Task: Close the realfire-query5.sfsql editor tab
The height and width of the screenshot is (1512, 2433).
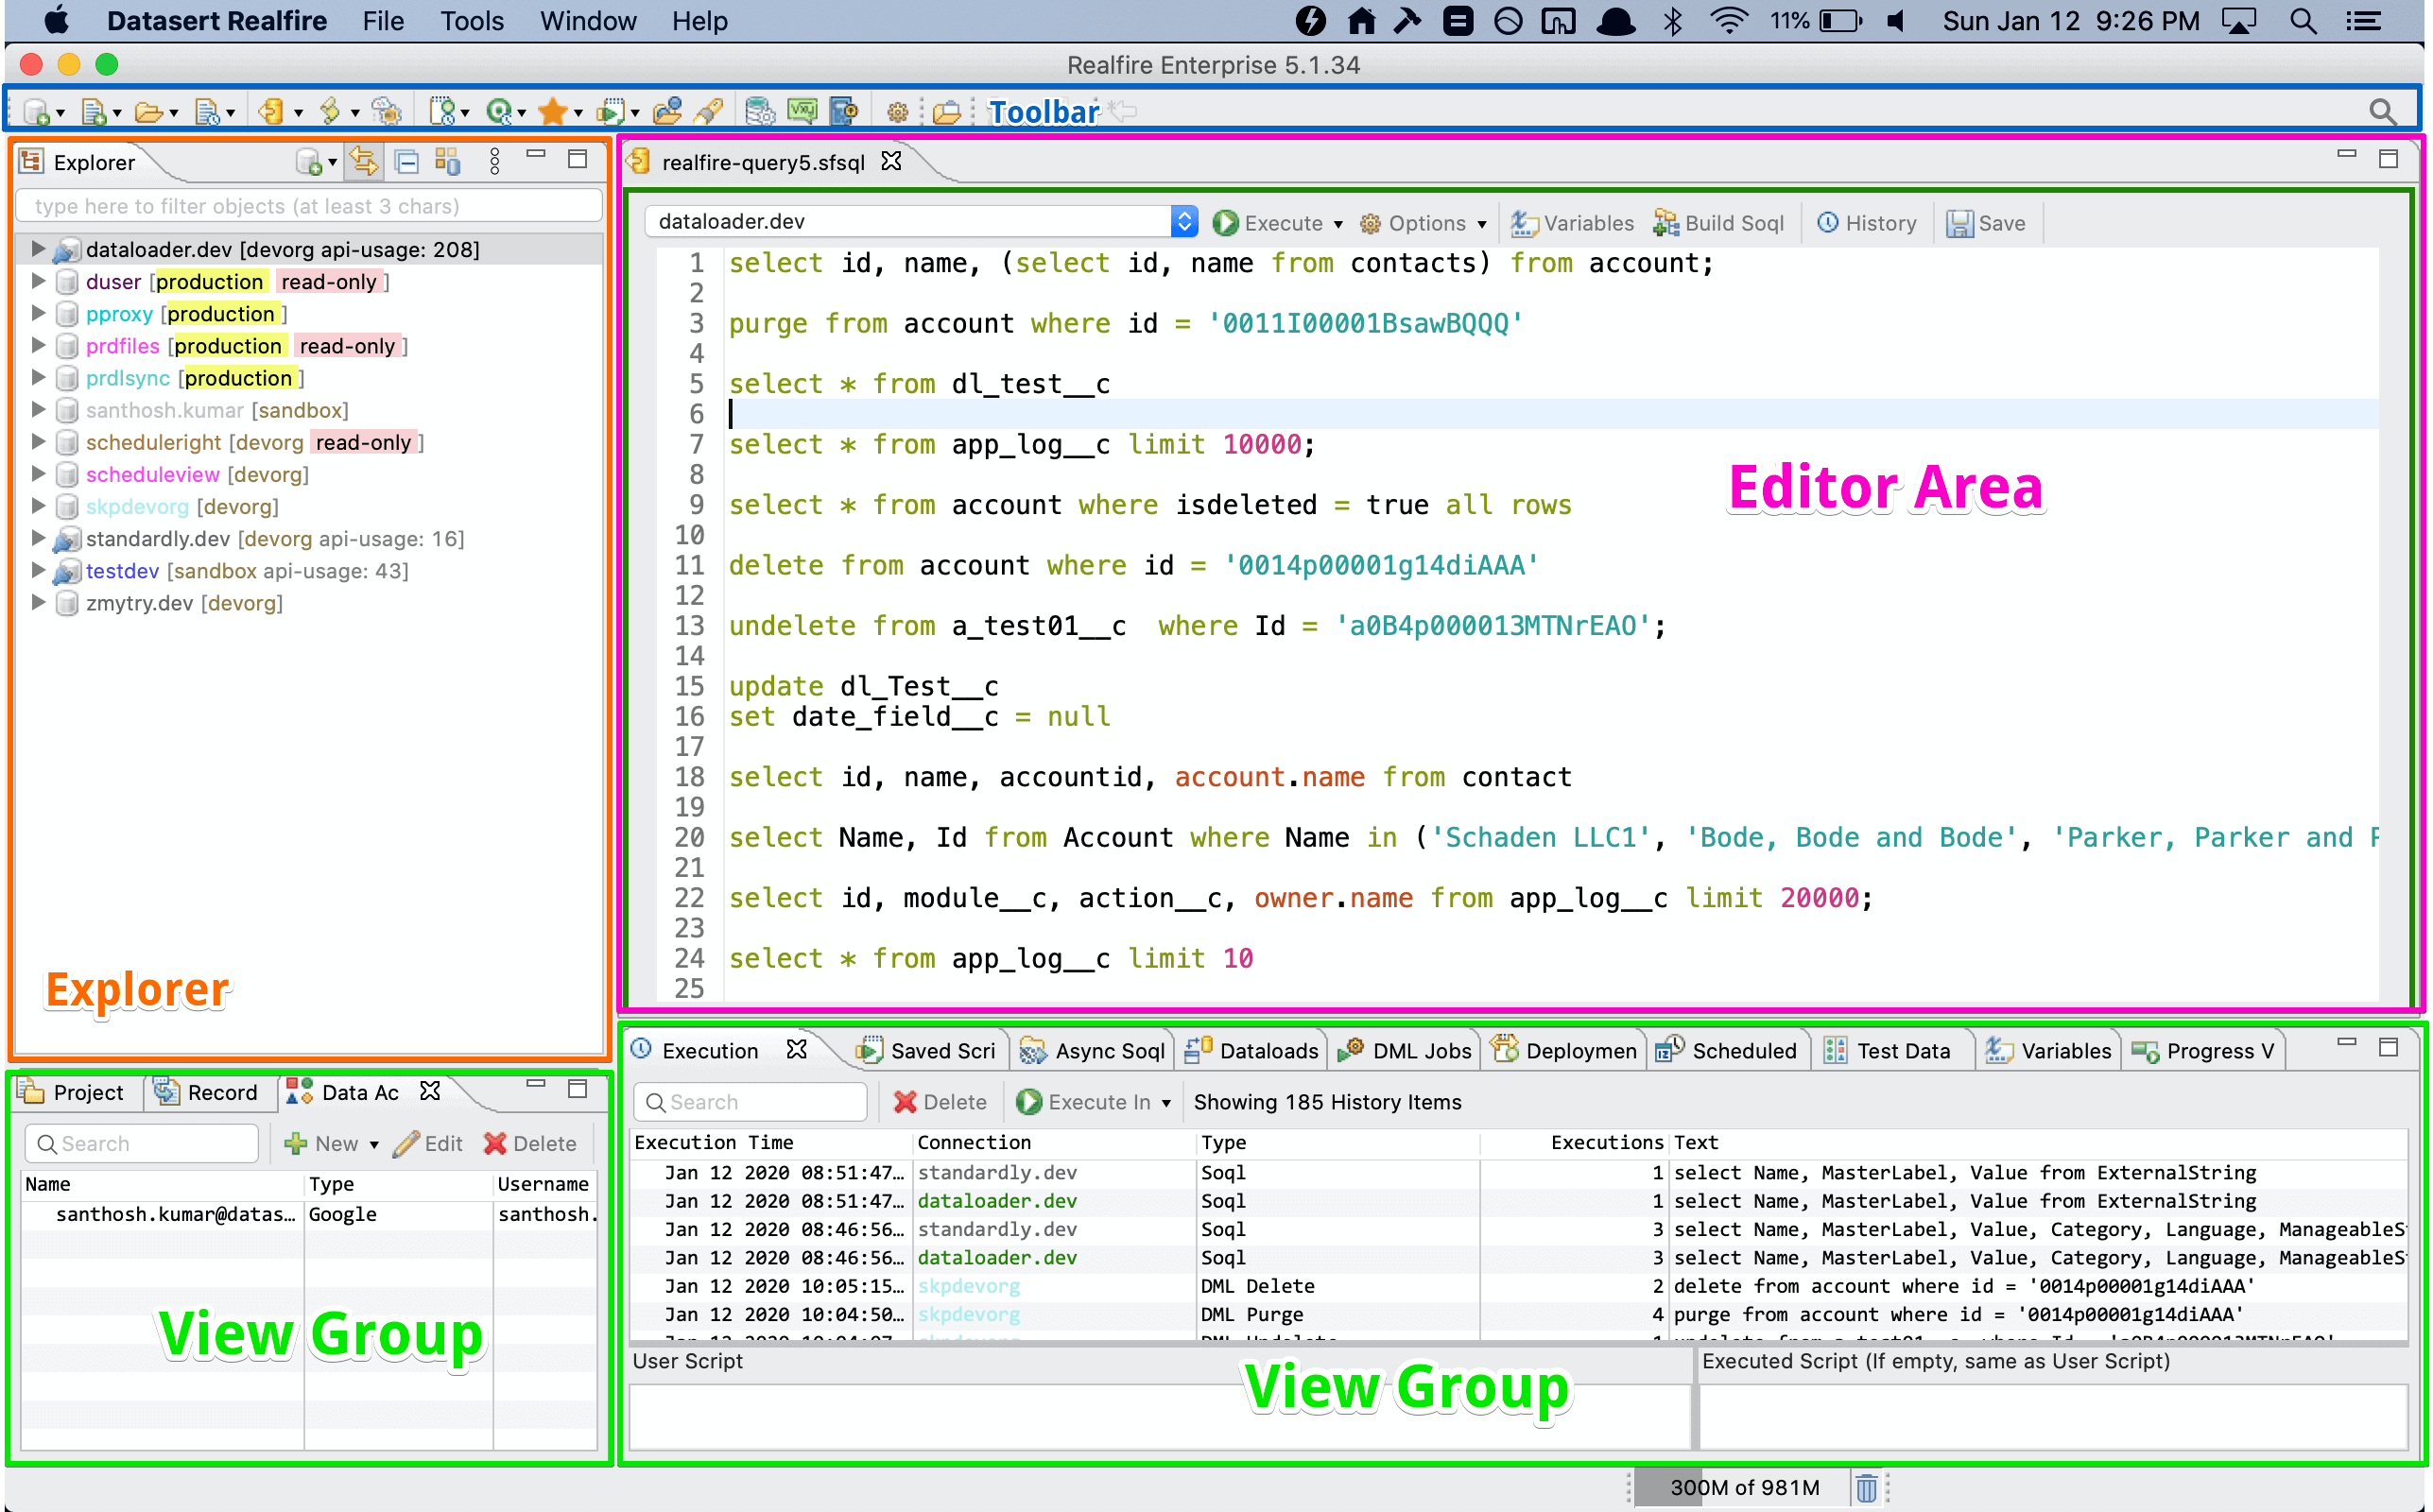Action: [891, 161]
